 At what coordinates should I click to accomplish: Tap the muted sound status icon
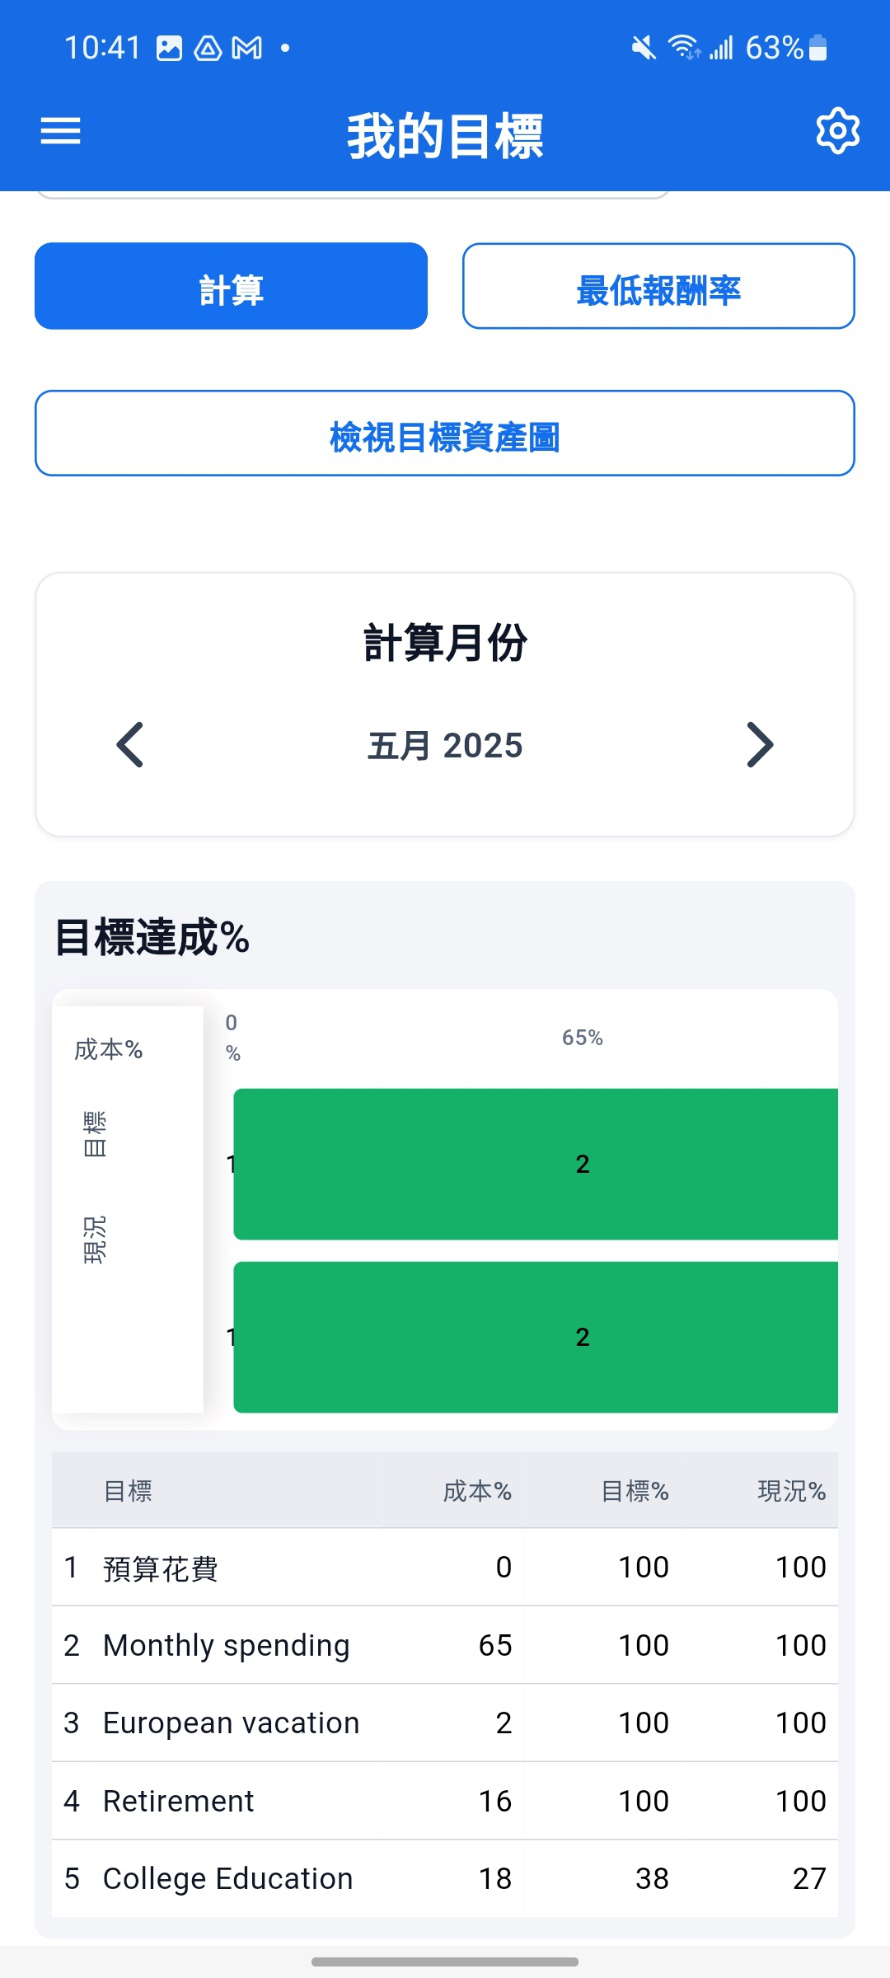[643, 47]
